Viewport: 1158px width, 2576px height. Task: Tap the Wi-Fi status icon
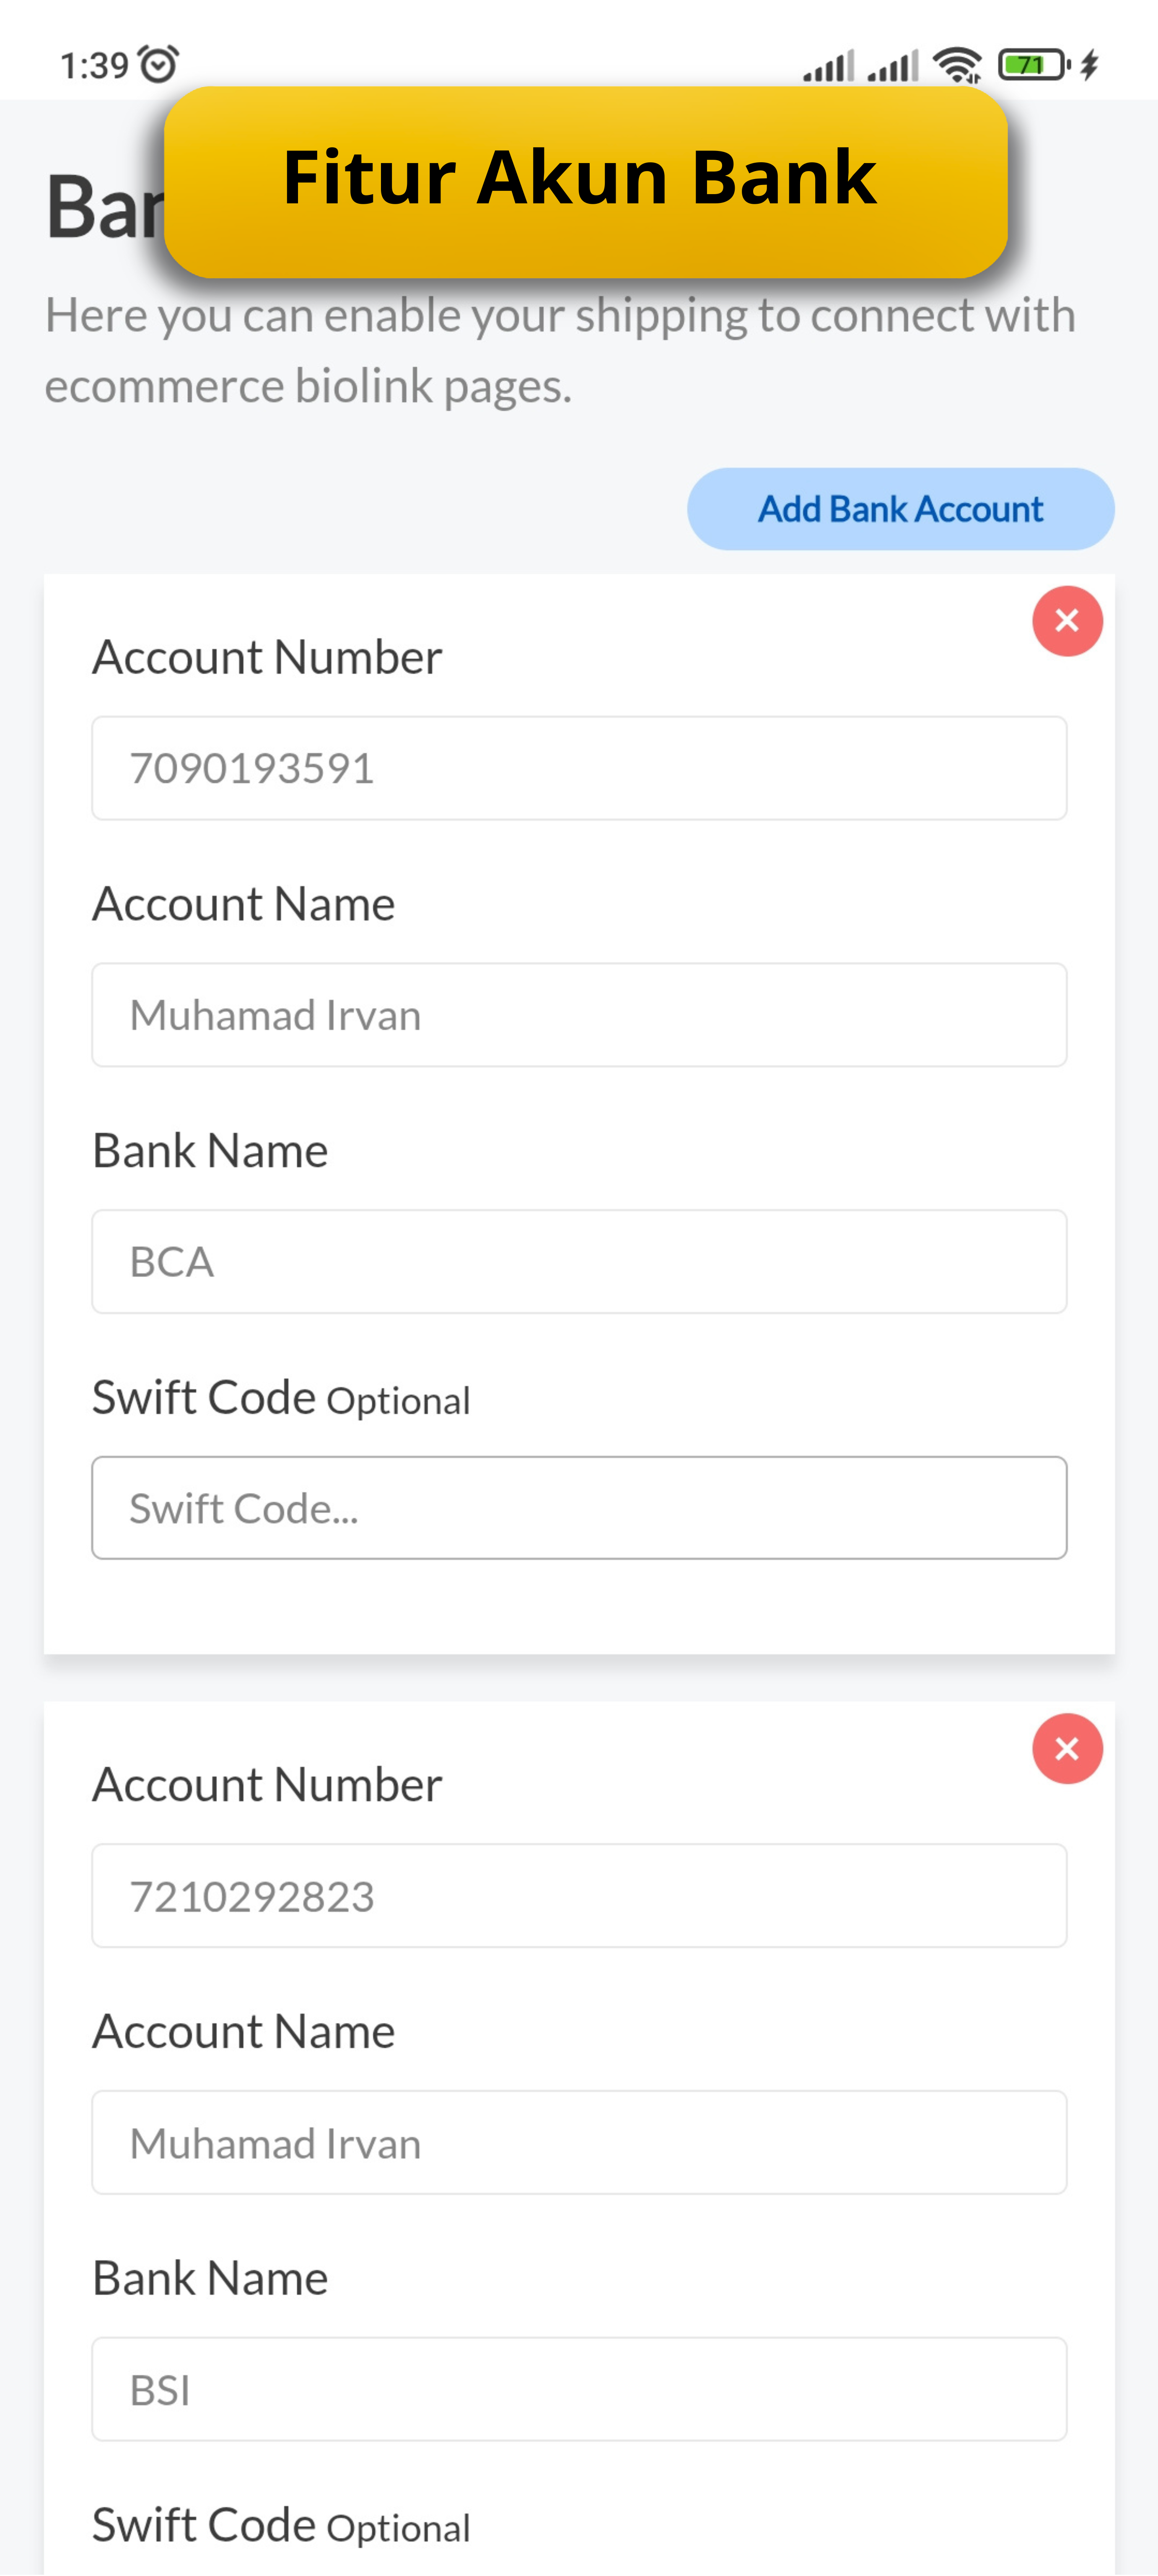[957, 65]
